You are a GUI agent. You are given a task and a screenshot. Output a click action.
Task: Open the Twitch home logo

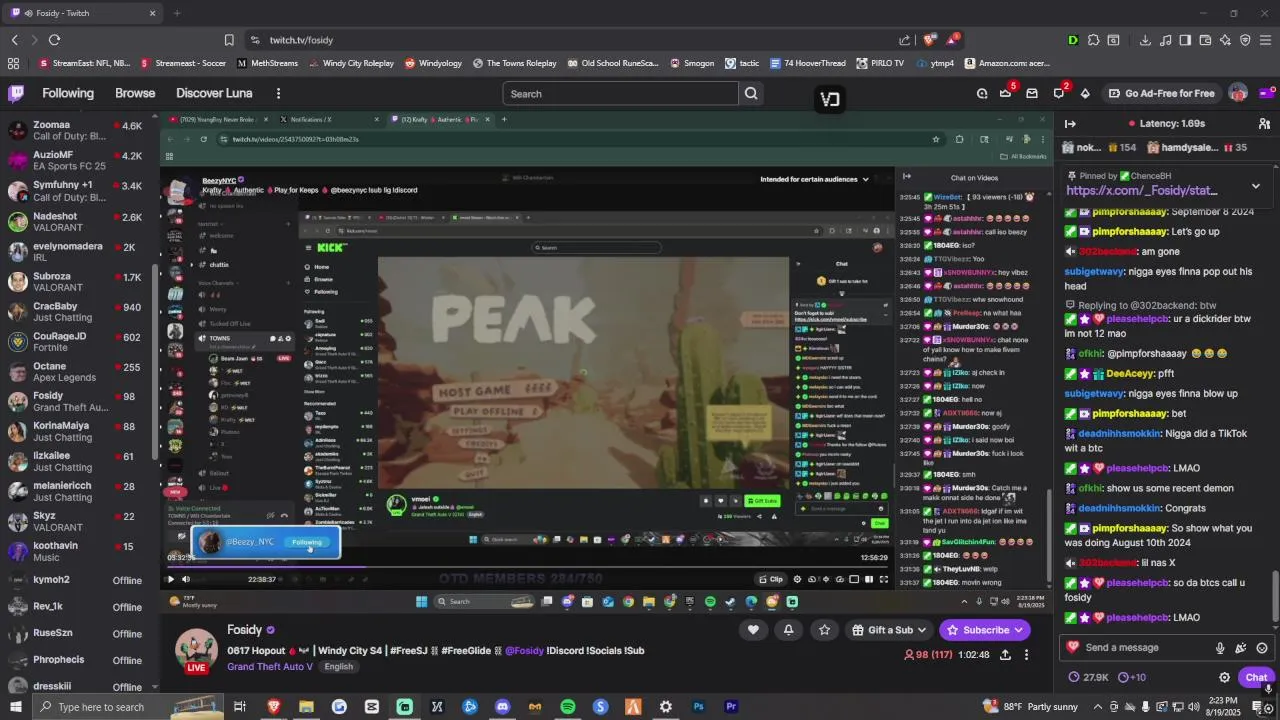point(16,93)
